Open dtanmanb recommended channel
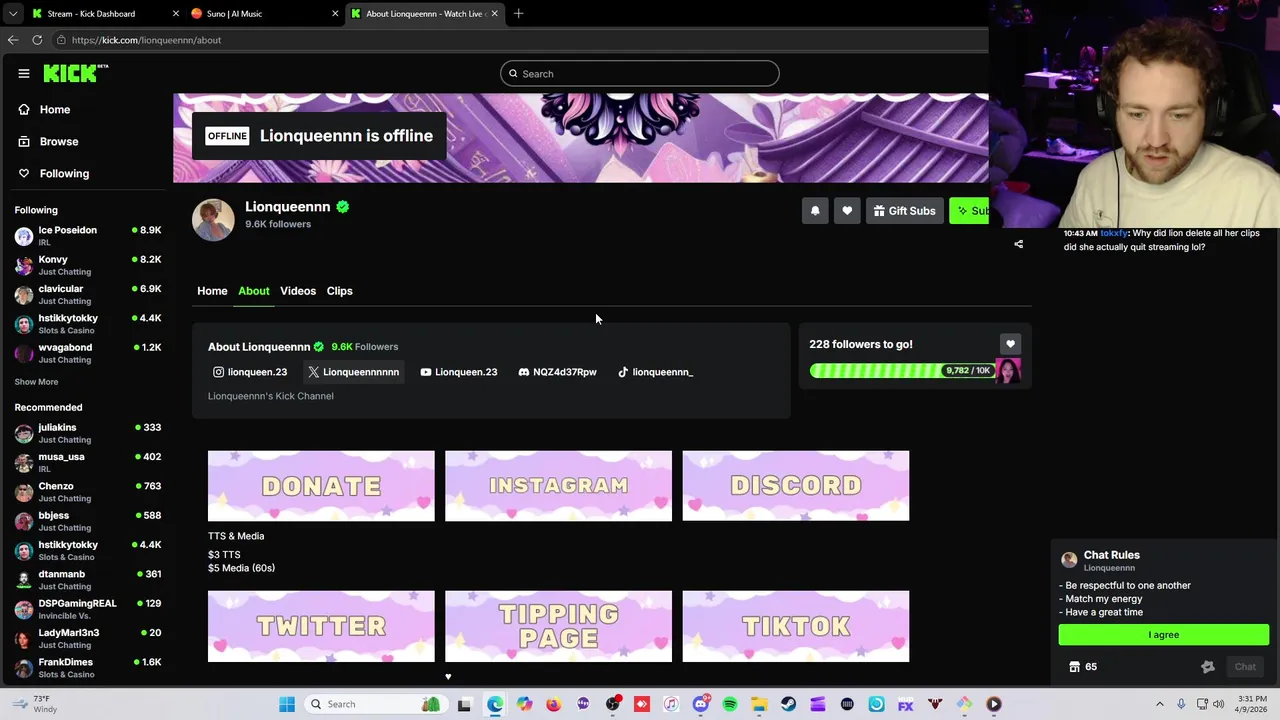This screenshot has width=1280, height=720. [x=88, y=580]
